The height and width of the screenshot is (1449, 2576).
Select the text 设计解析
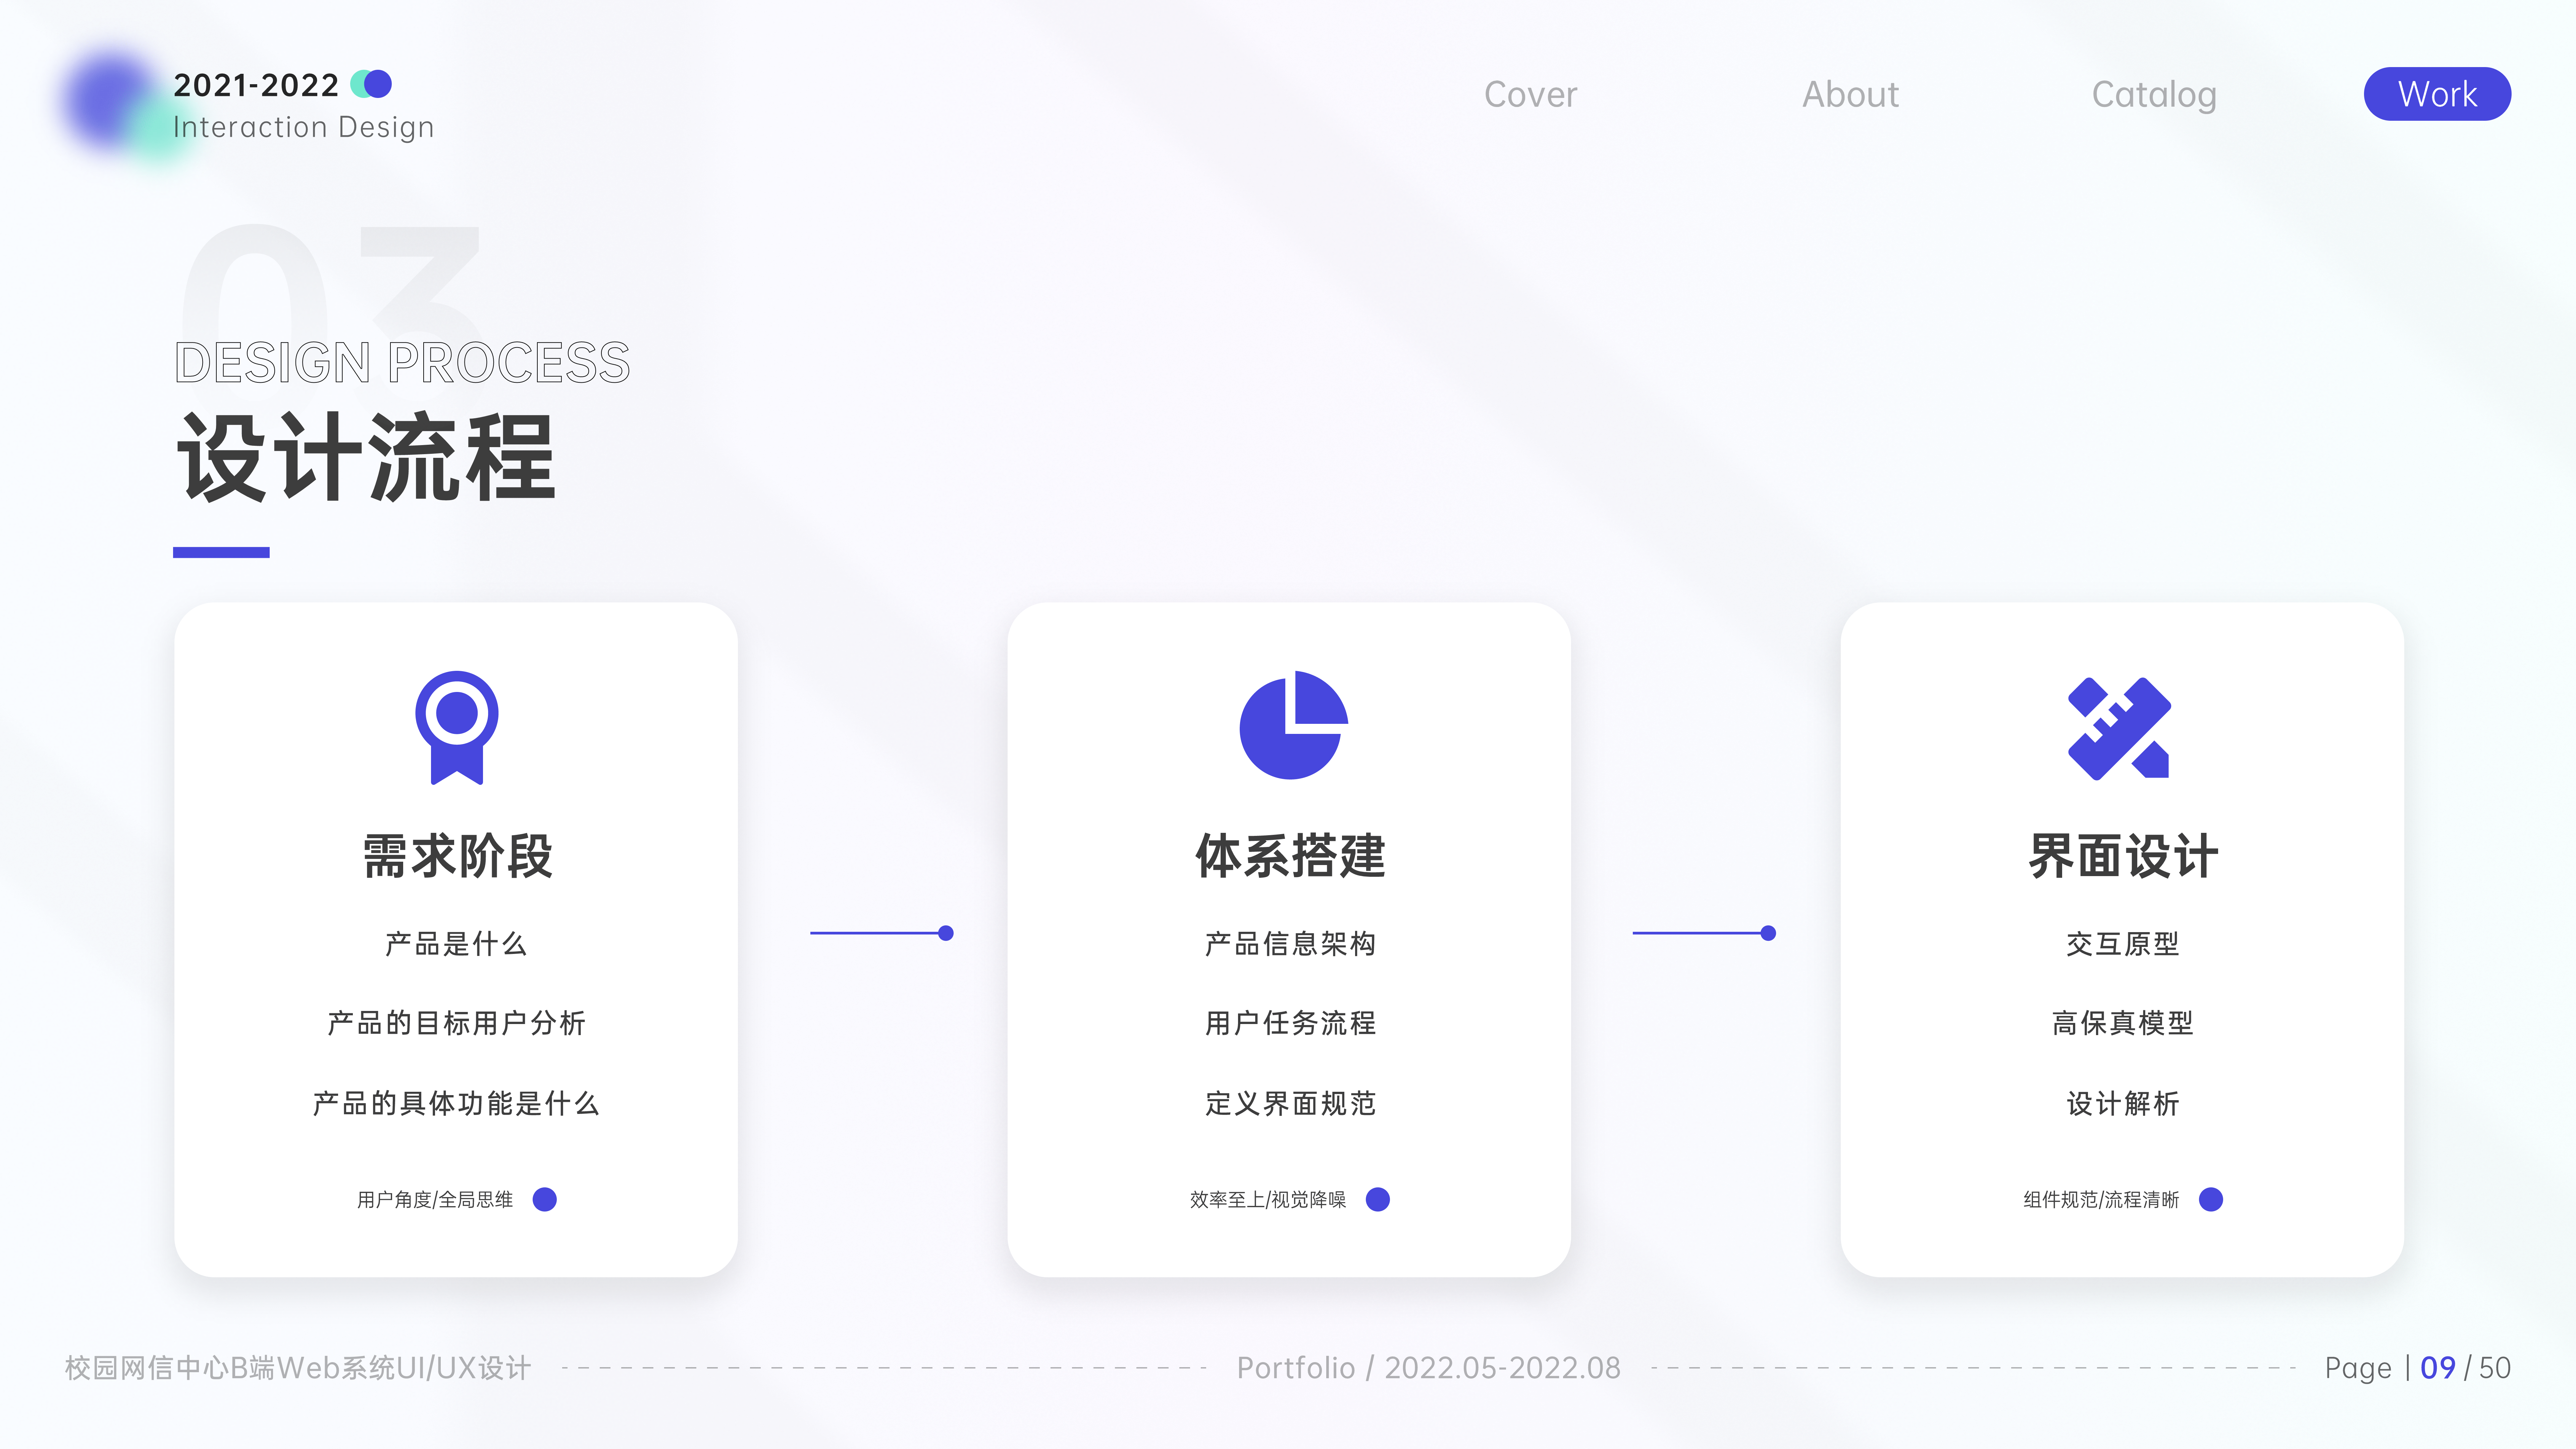click(x=2123, y=1103)
